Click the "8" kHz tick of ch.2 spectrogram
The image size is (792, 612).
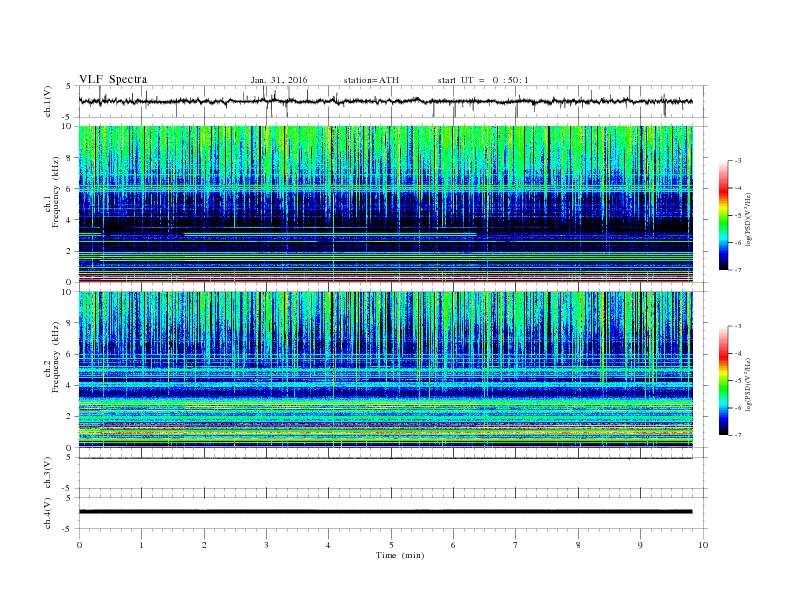click(x=69, y=323)
